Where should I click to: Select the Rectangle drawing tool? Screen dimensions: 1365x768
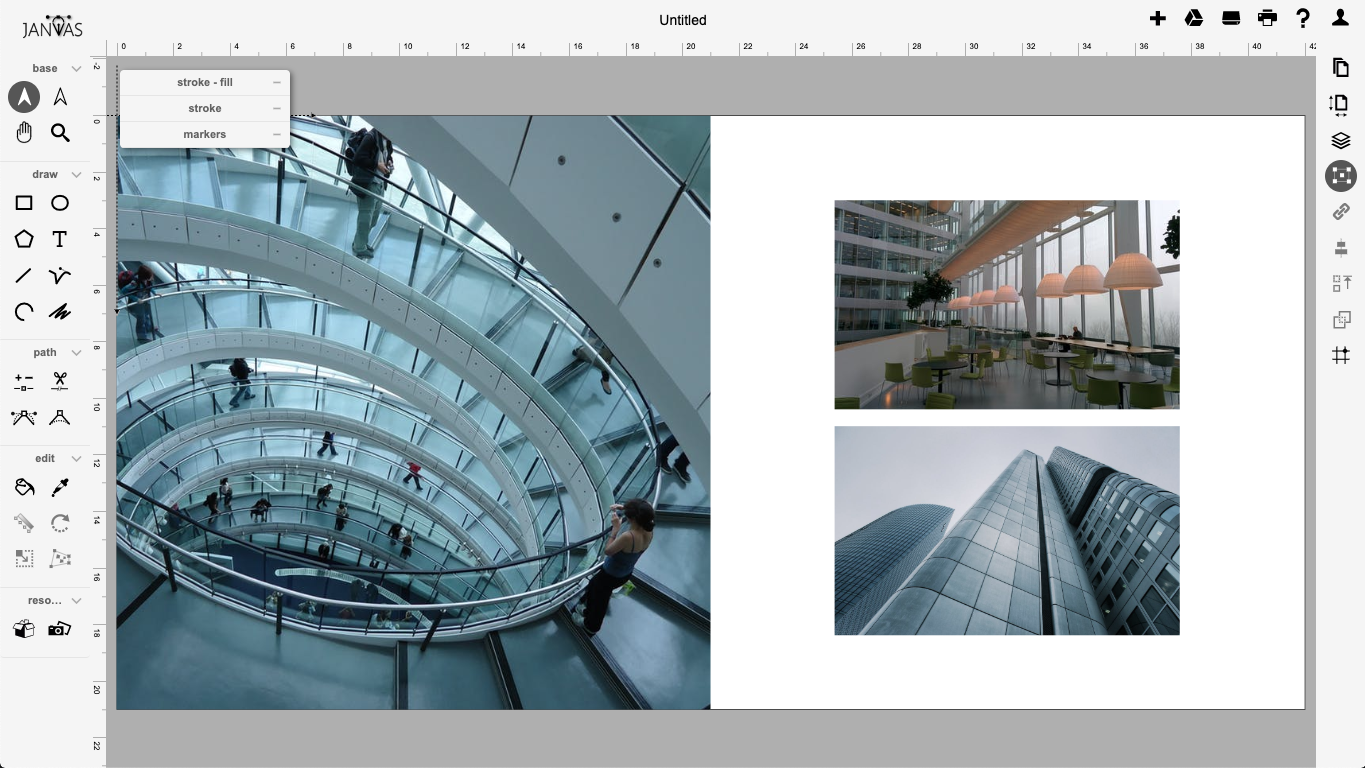24,203
